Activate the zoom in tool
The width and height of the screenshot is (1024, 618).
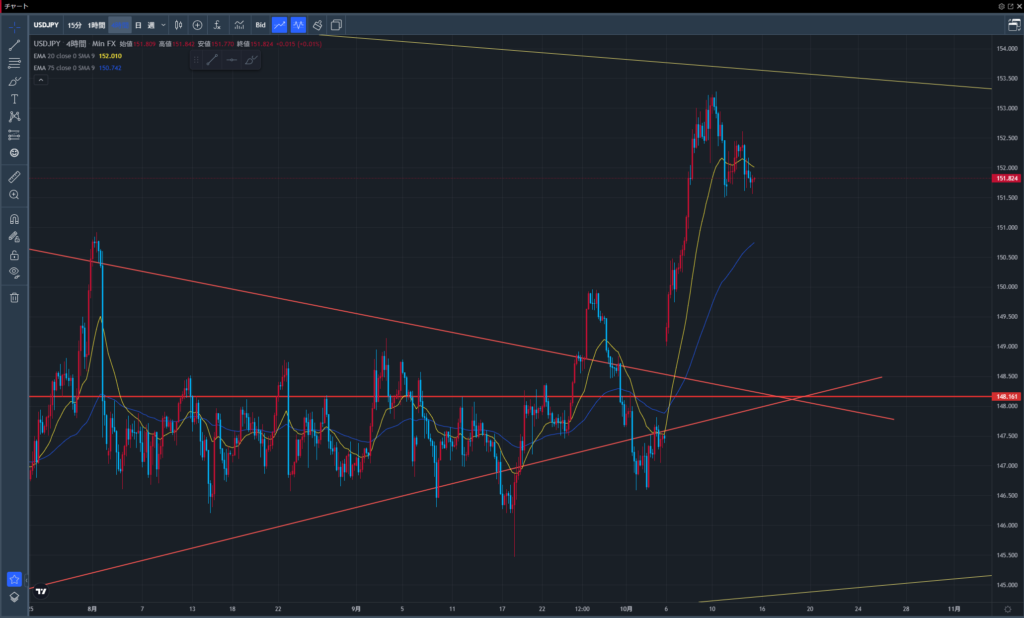click(14, 194)
